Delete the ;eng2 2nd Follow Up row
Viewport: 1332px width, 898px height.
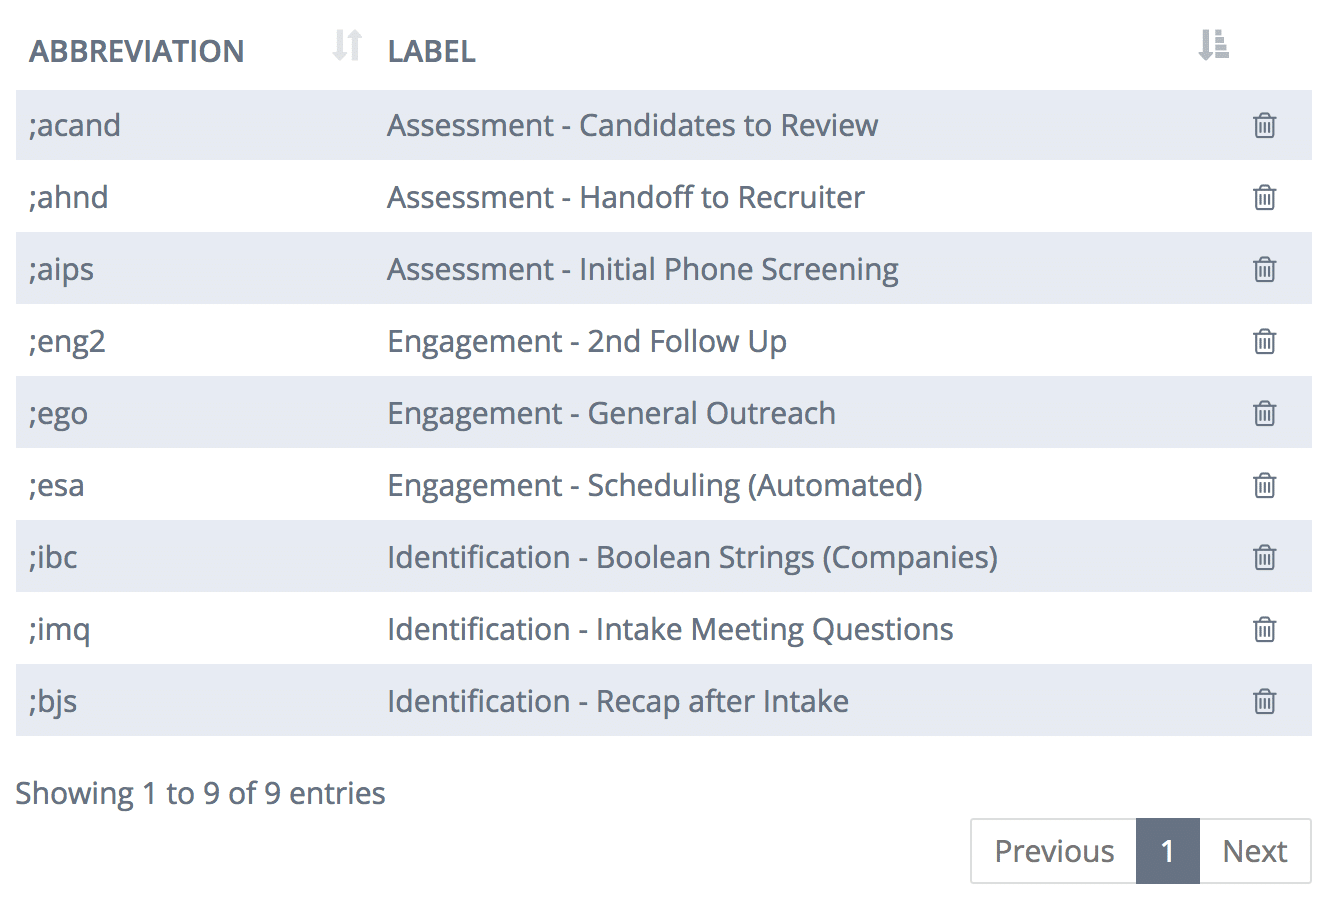[x=1264, y=341]
